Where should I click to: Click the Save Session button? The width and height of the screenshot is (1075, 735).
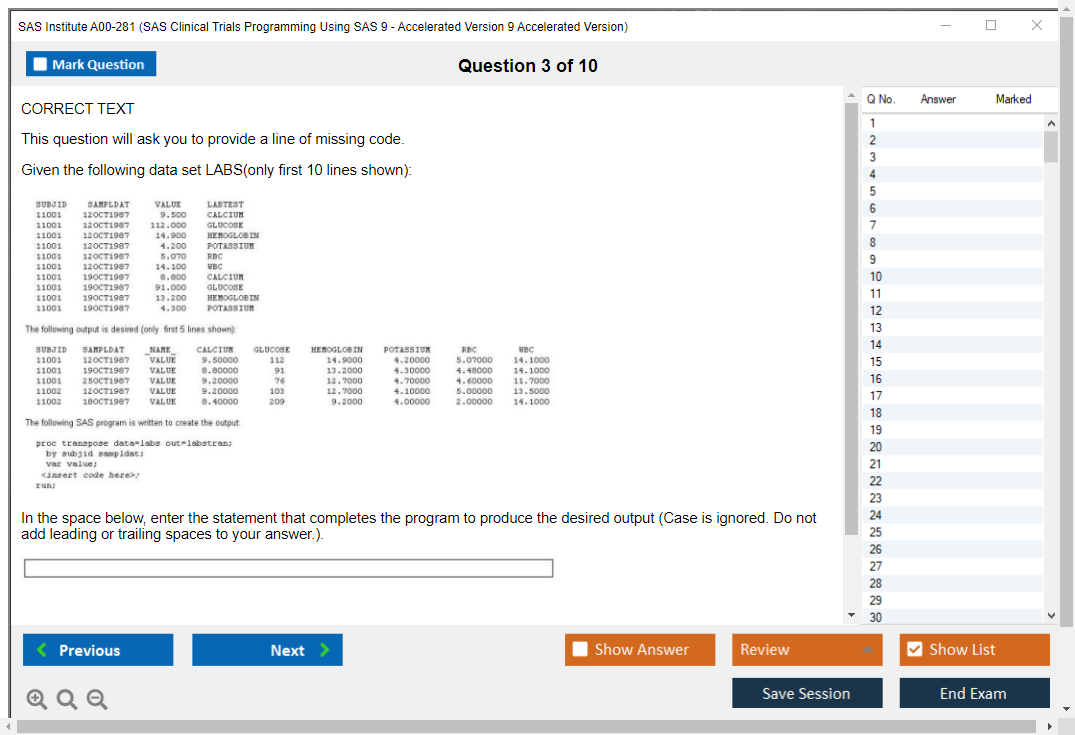(x=807, y=694)
